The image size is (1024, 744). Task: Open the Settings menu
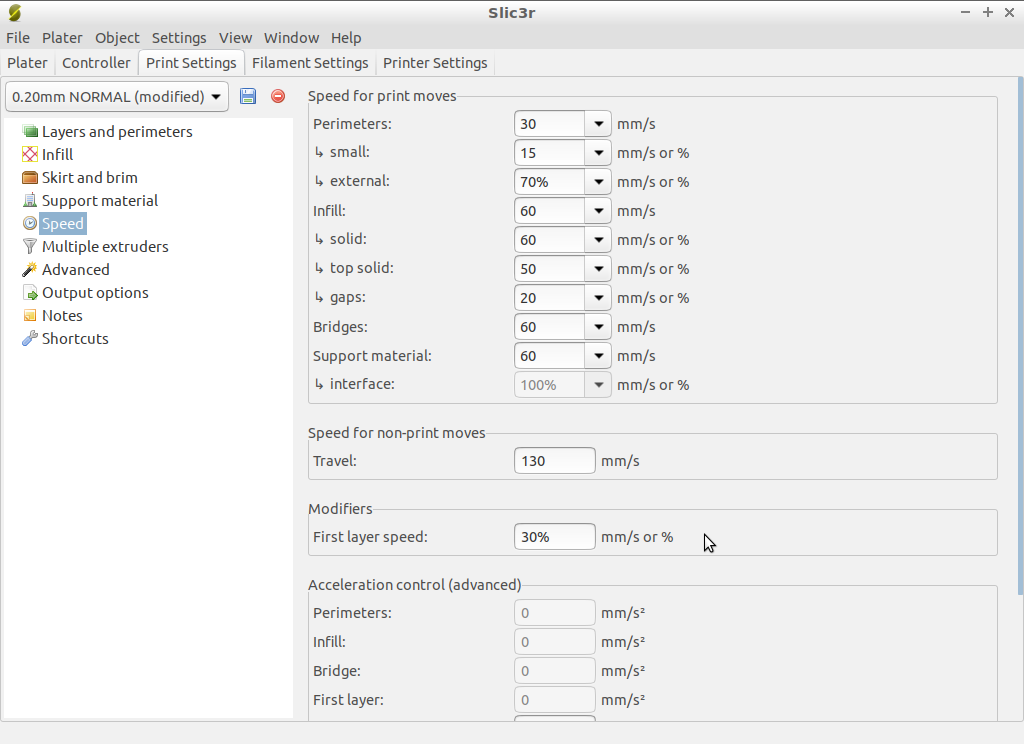click(x=179, y=38)
